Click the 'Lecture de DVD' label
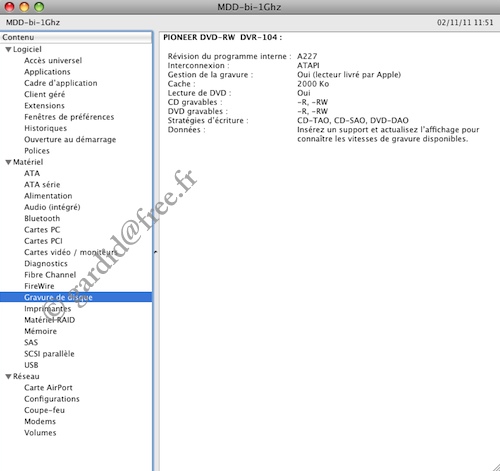The width and height of the screenshot is (500, 471). coord(199,93)
